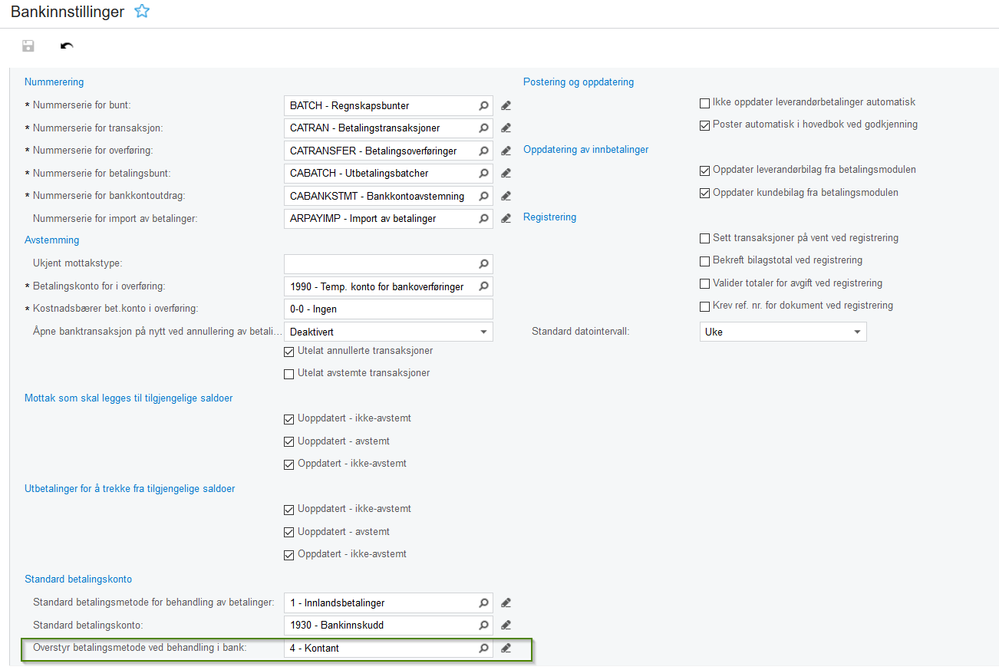Open lookup for Nummerserie for bunt
999x671 pixels.
pos(484,105)
